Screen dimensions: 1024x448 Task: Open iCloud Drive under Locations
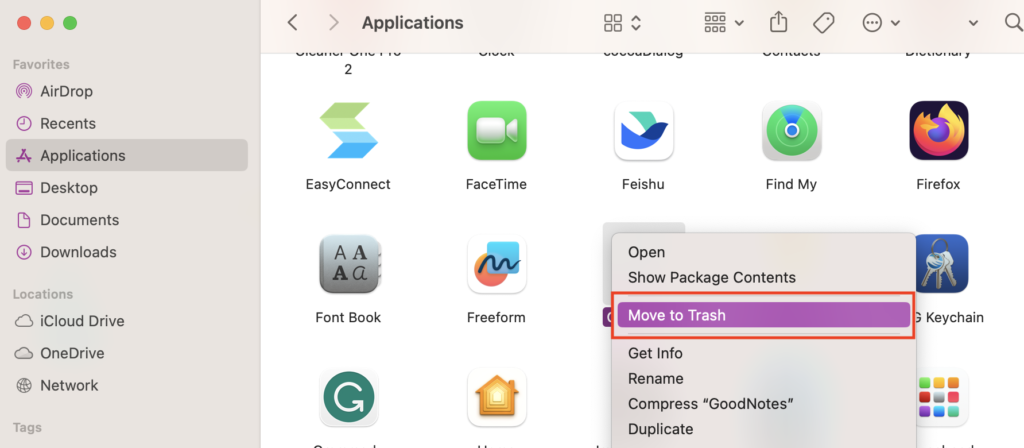click(x=82, y=321)
